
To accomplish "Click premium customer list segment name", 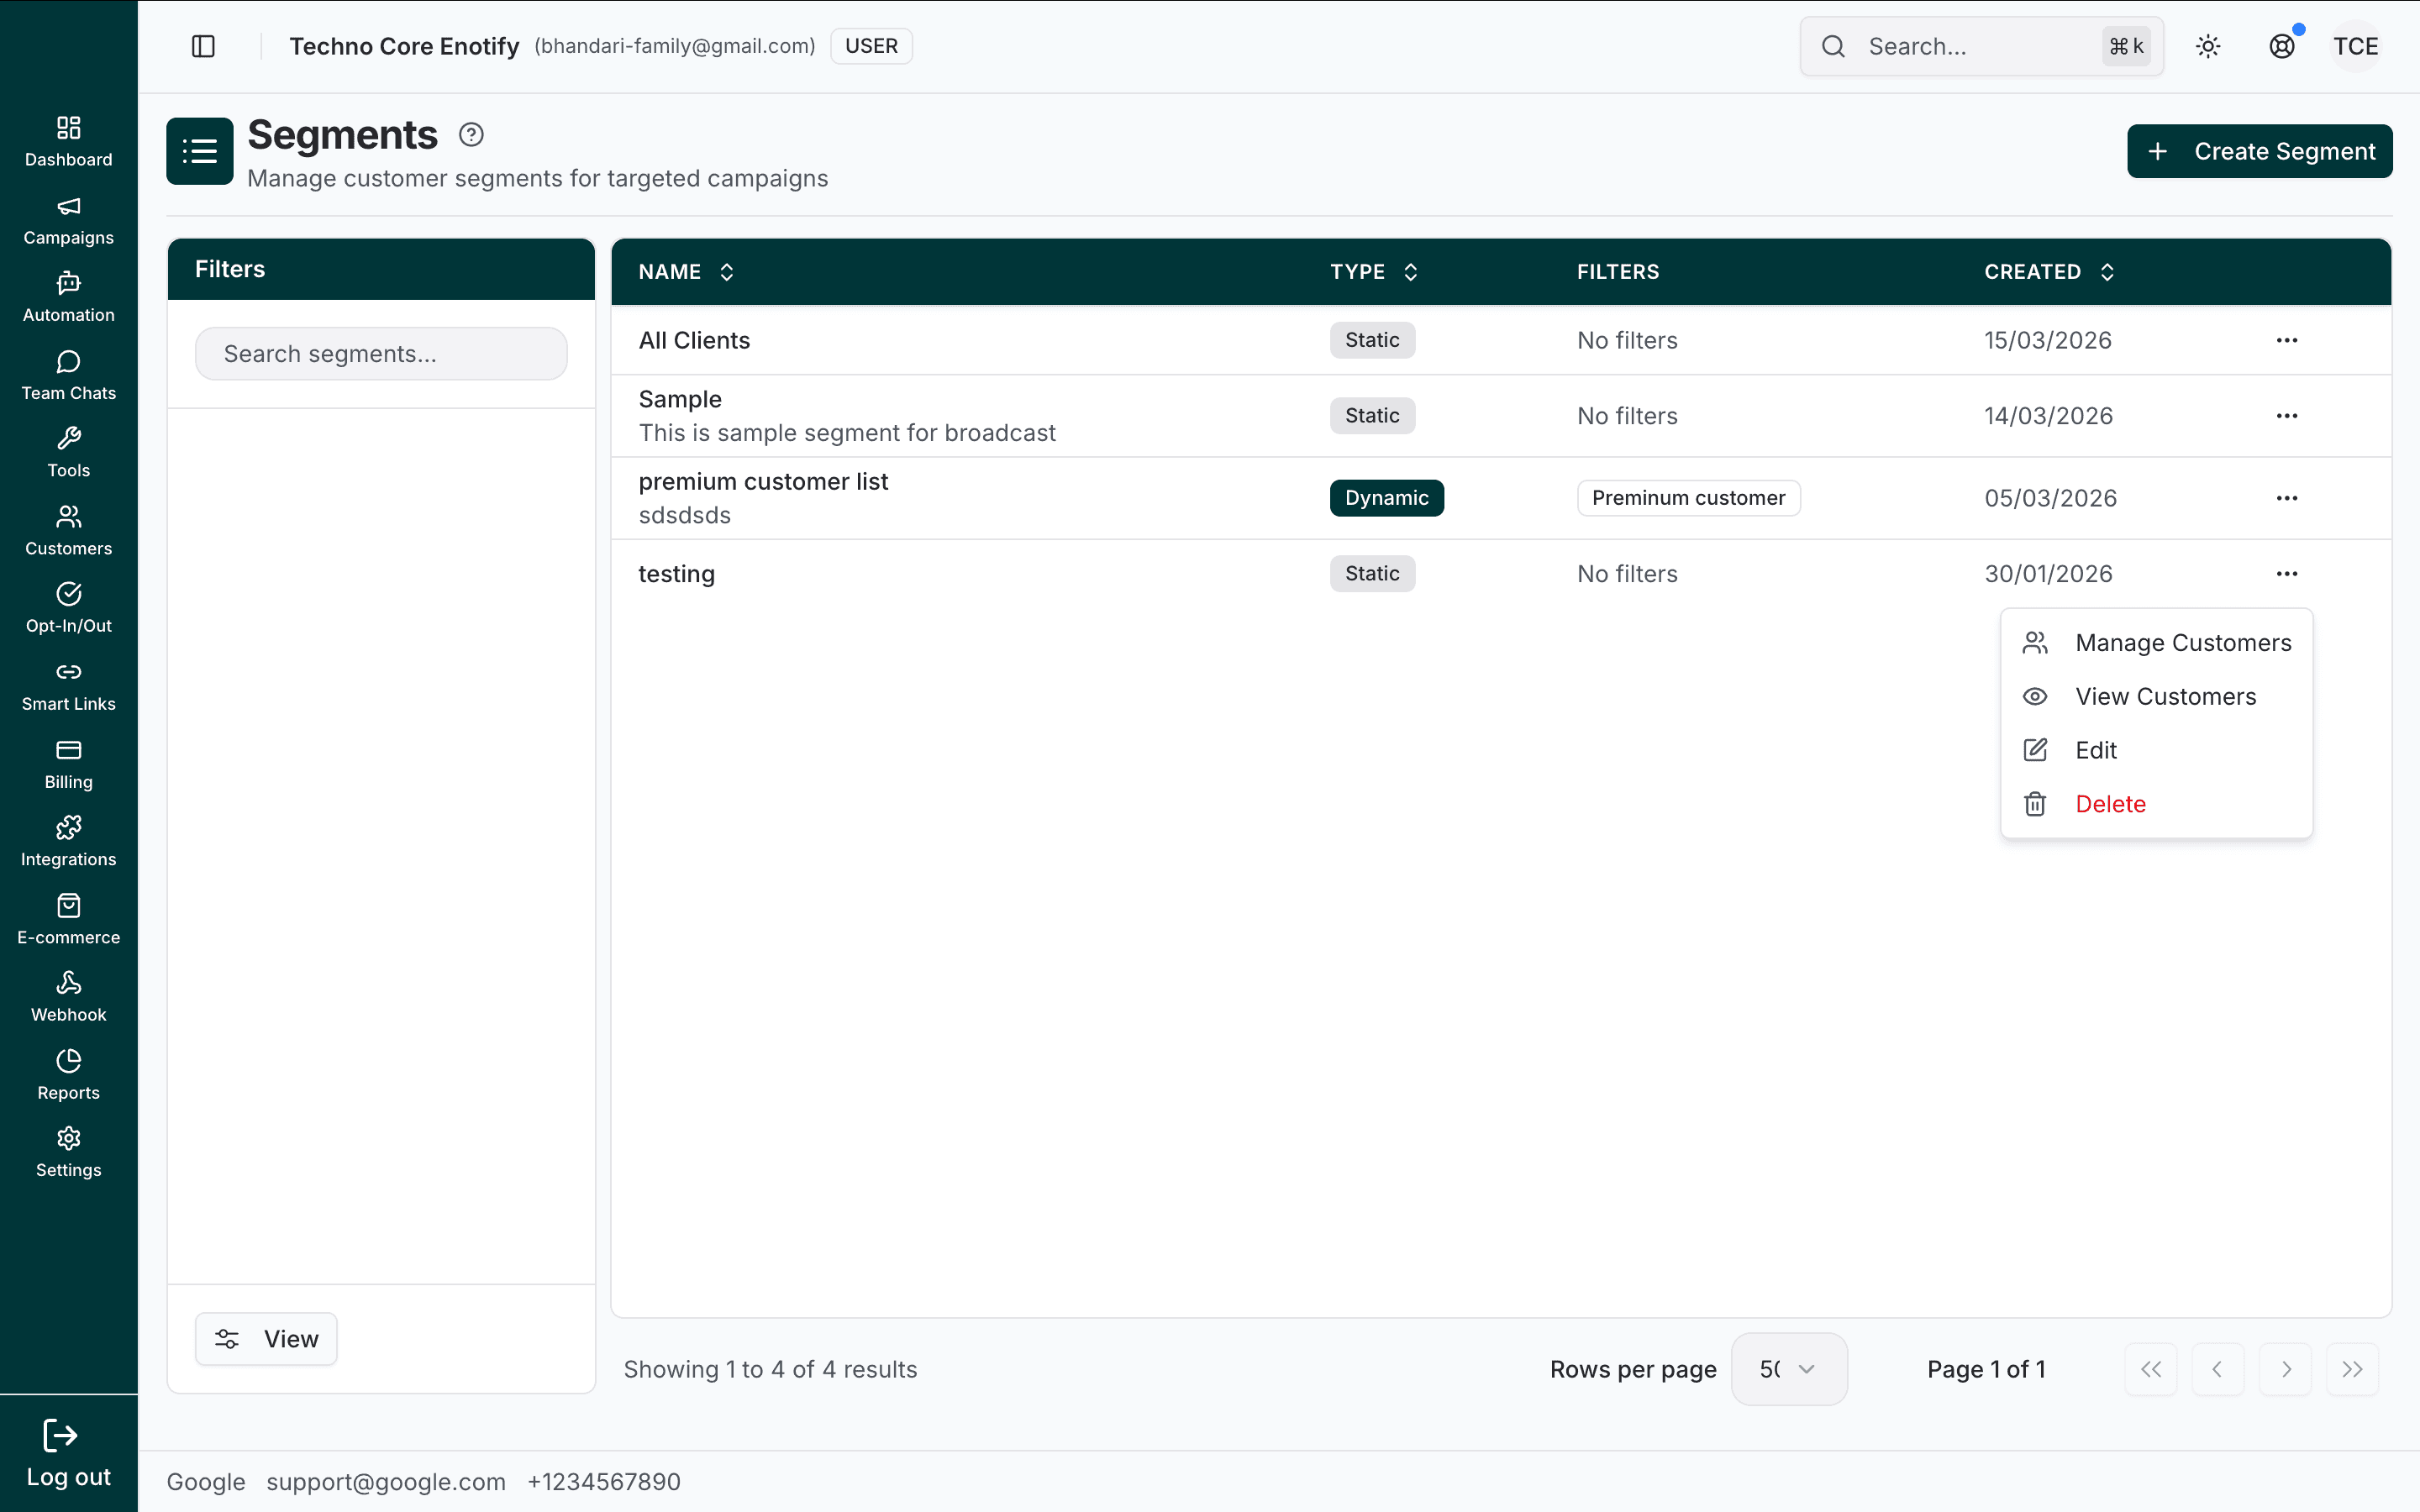I will click(x=763, y=481).
